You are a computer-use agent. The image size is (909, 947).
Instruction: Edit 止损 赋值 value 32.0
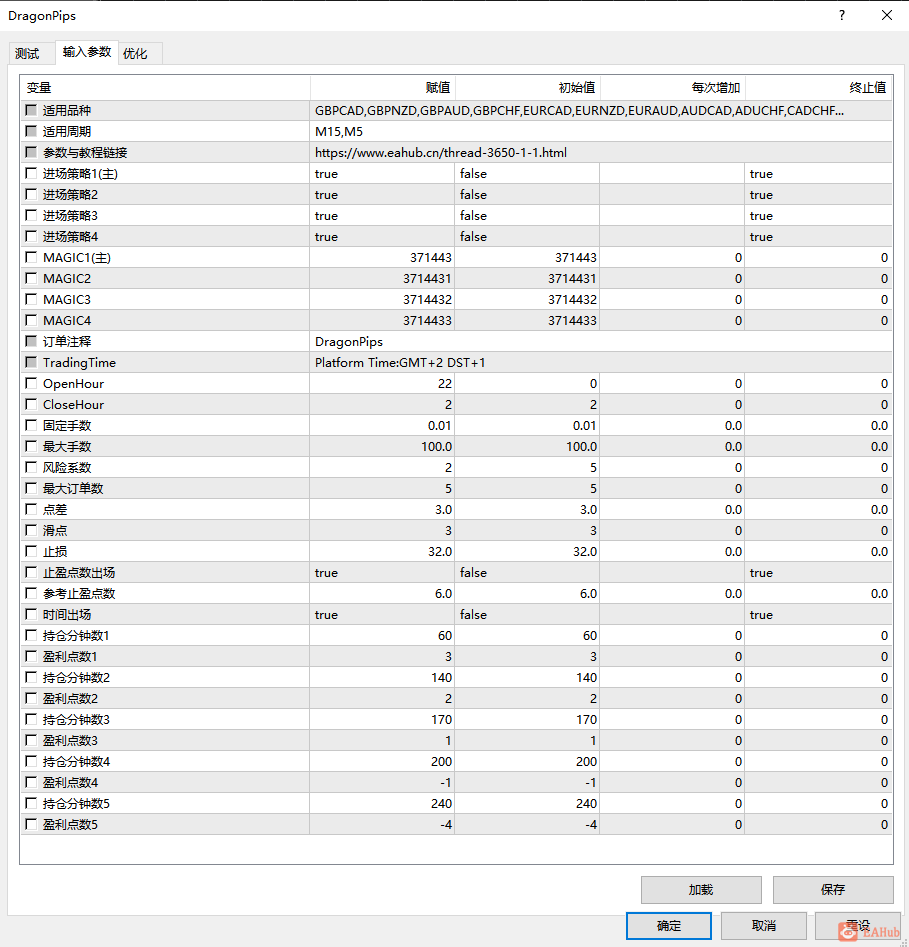[x=382, y=551]
